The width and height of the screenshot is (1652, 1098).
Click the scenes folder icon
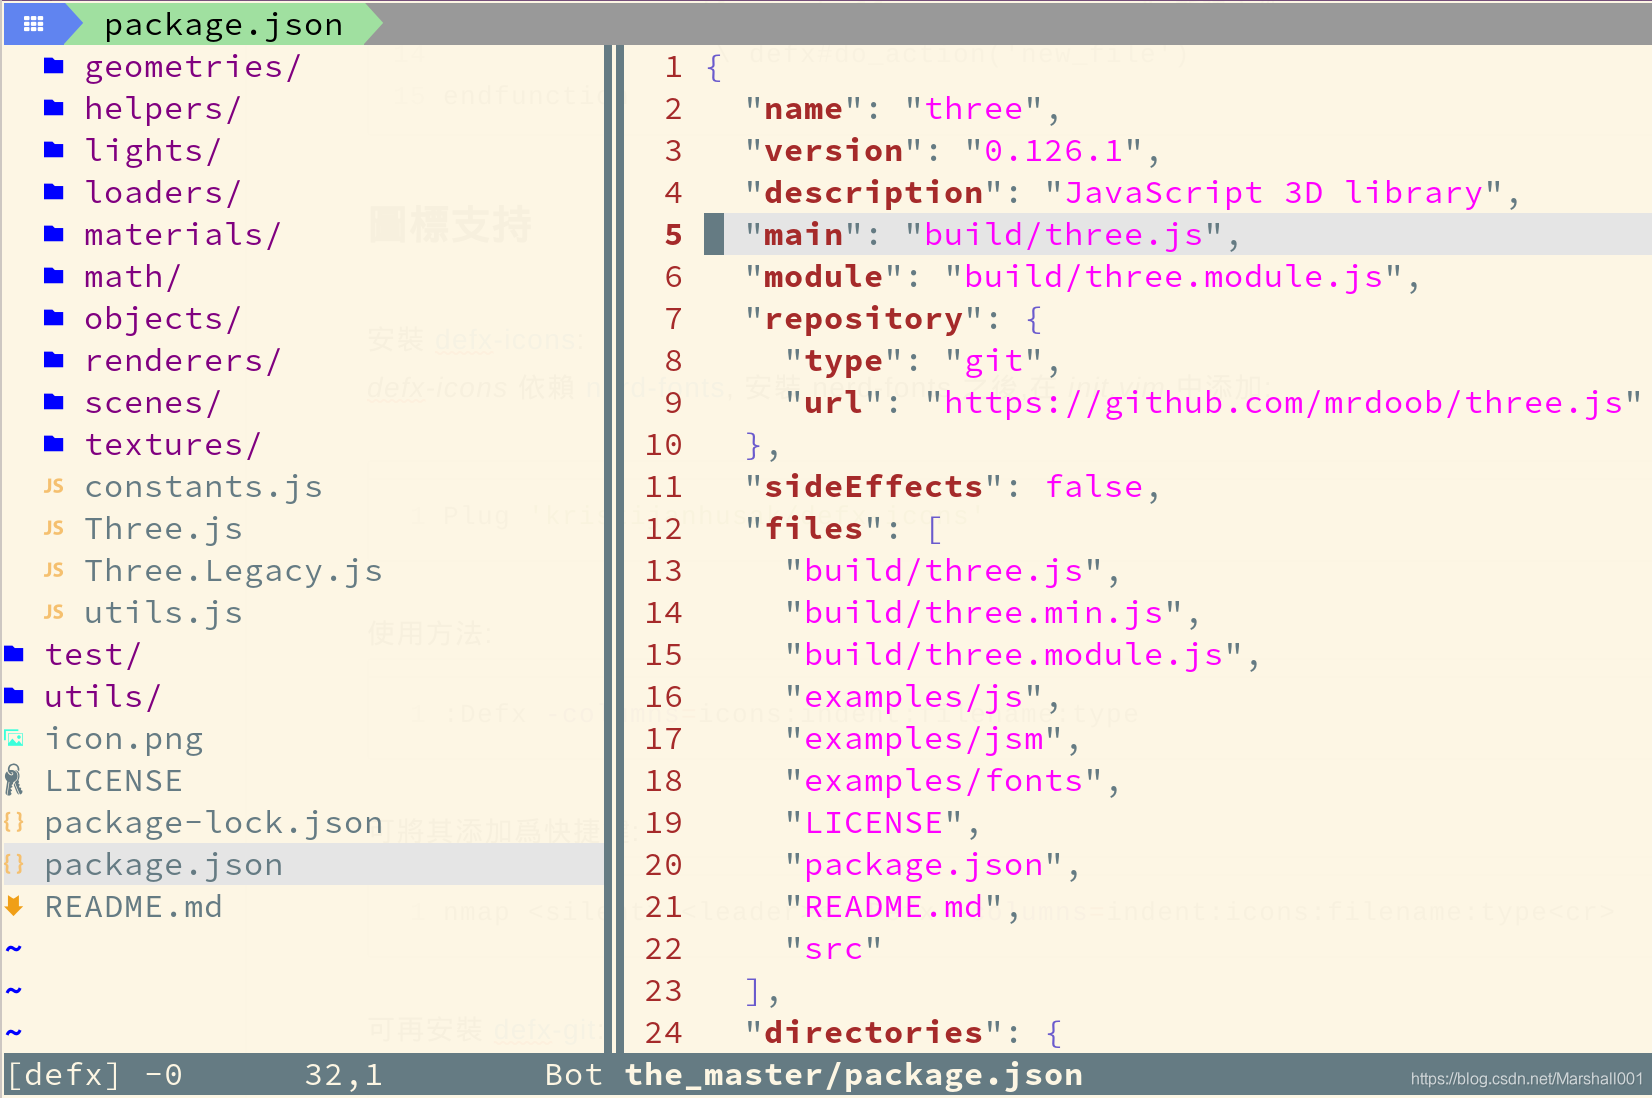click(54, 403)
